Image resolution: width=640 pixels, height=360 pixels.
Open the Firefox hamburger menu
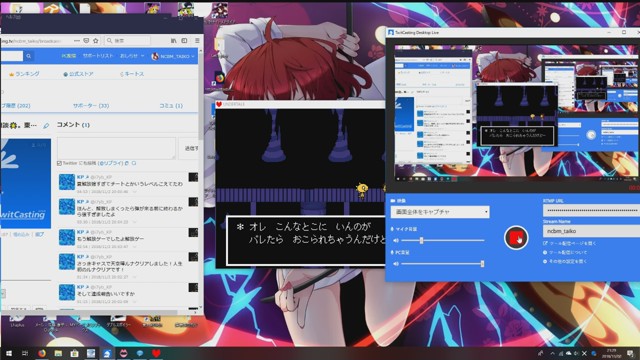coord(197,41)
